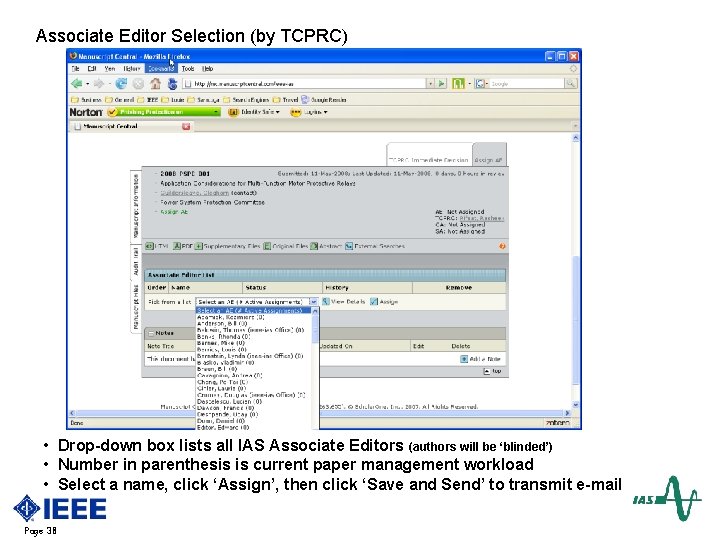Open the Travel bookmarks folder
Screen dimensions: 720x540
[286, 100]
